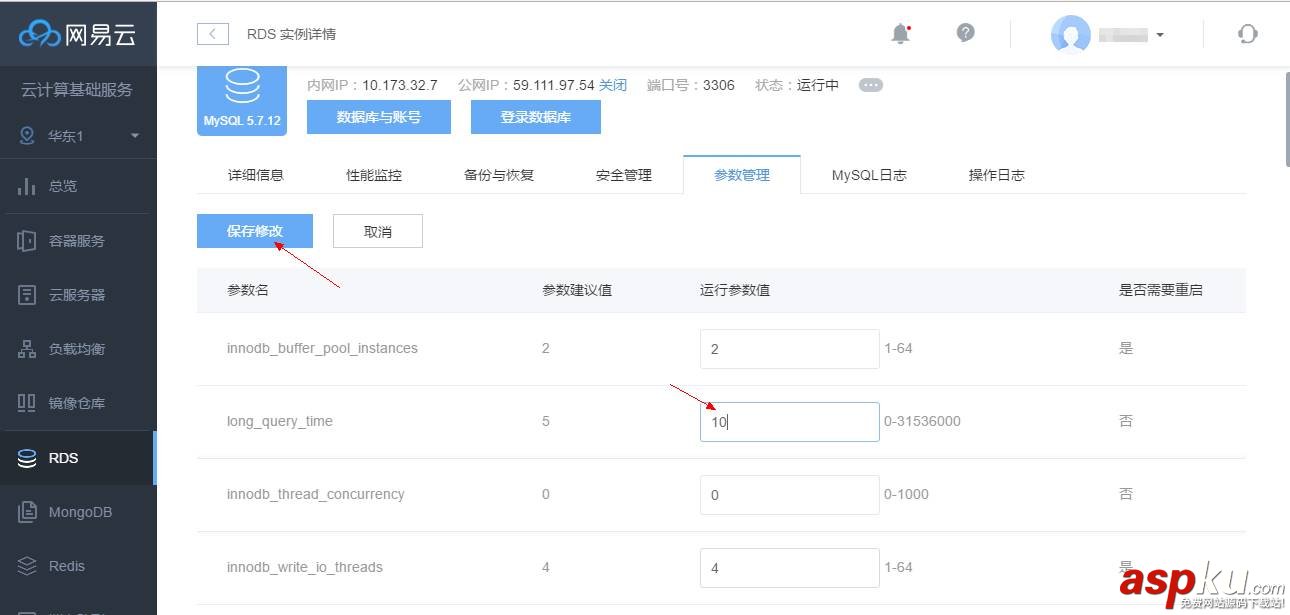1290x615 pixels.
Task: Click the long_query_time value field
Action: pyautogui.click(x=789, y=422)
